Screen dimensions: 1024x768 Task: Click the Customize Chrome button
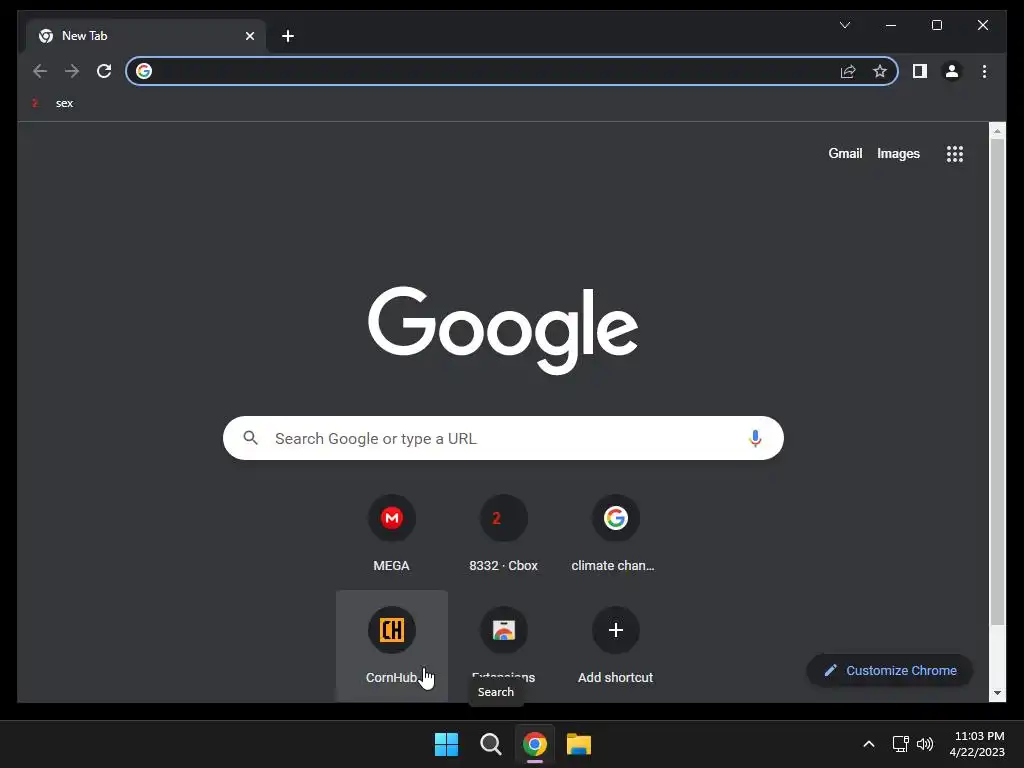click(890, 671)
